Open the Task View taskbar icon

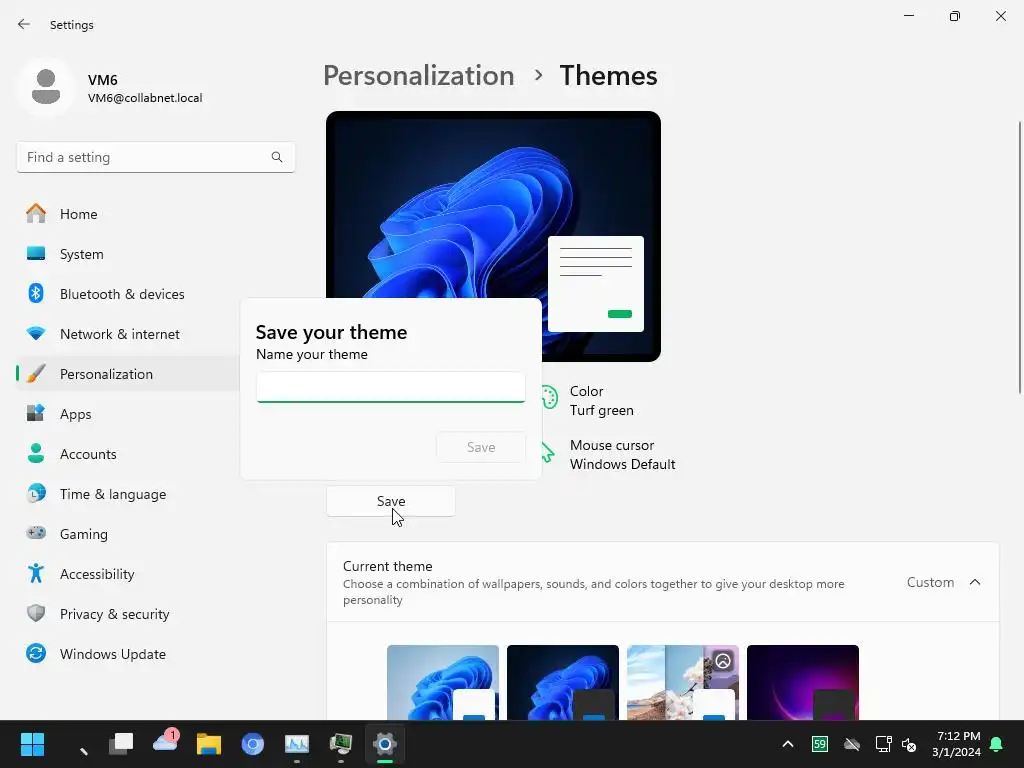(x=121, y=744)
